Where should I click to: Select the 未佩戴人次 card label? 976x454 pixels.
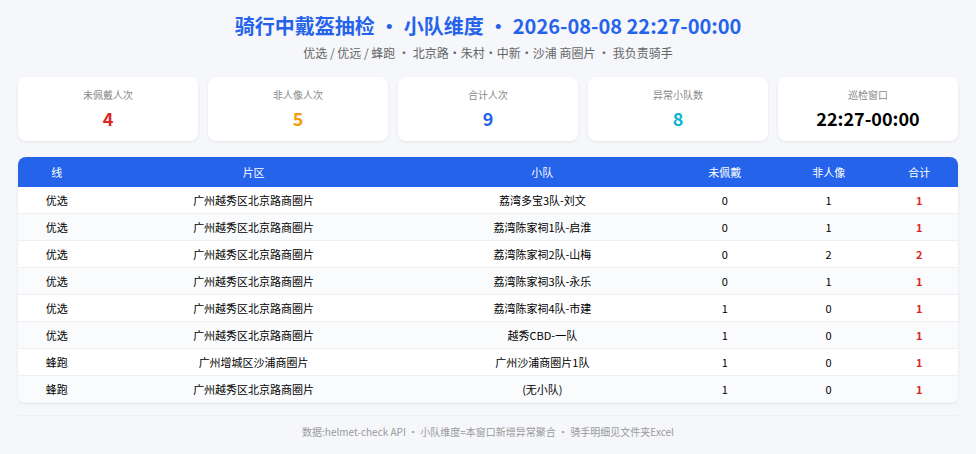point(108,95)
